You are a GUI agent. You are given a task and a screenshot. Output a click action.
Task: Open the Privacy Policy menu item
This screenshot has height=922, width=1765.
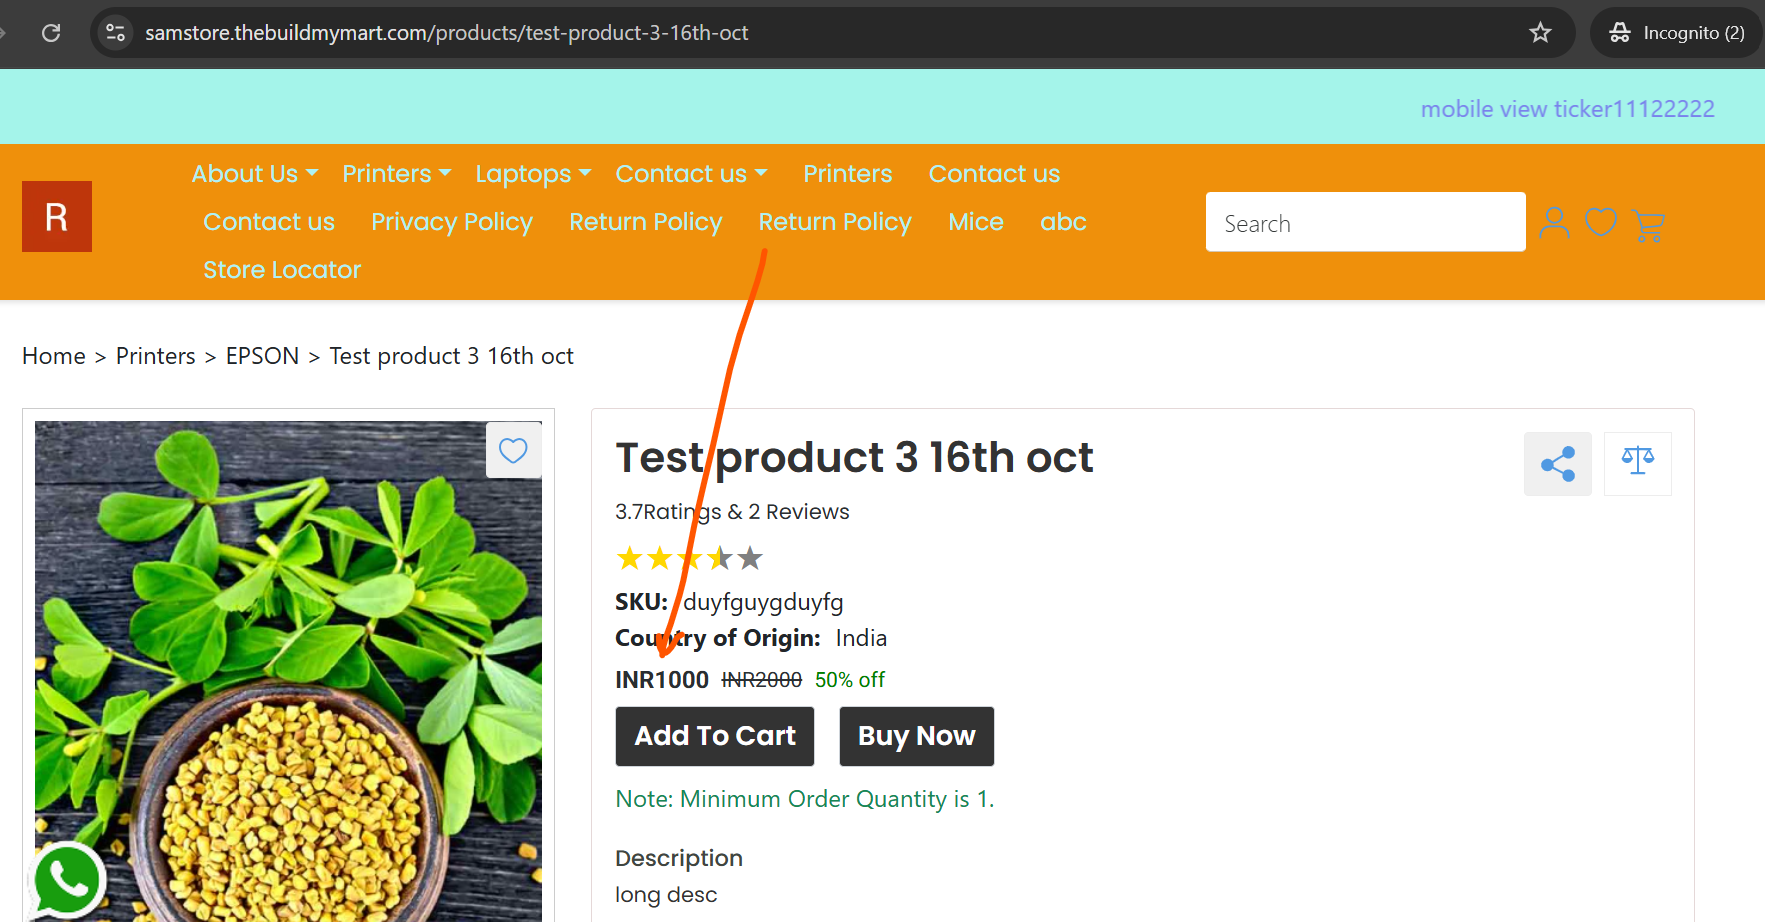[x=452, y=222]
